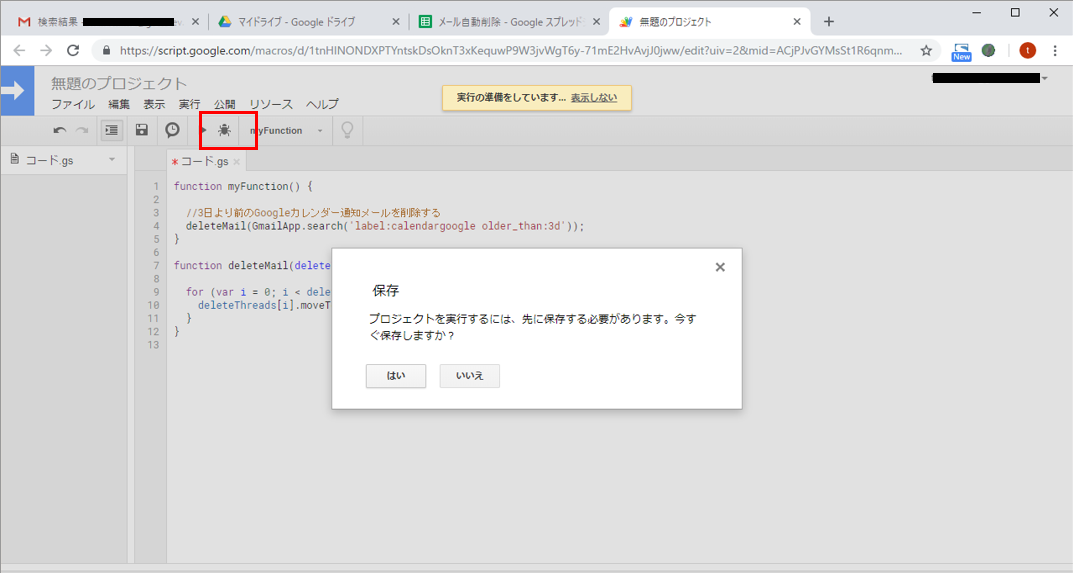Open dropdown arrow beside コード.gs in sidebar
The image size is (1073, 573).
pyautogui.click(x=112, y=160)
